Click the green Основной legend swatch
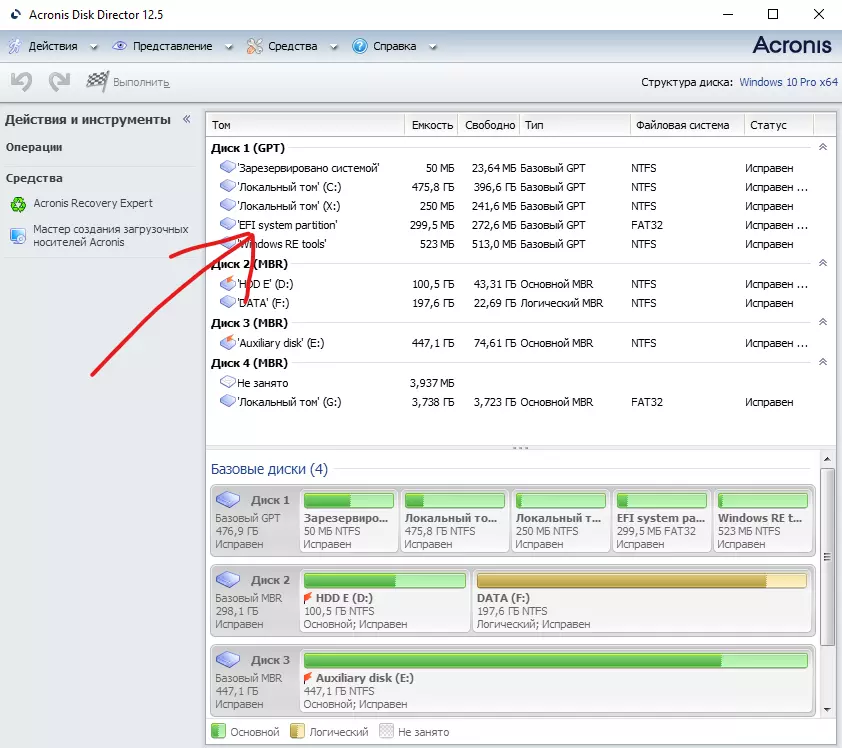This screenshot has height=748, width=842. click(x=218, y=731)
